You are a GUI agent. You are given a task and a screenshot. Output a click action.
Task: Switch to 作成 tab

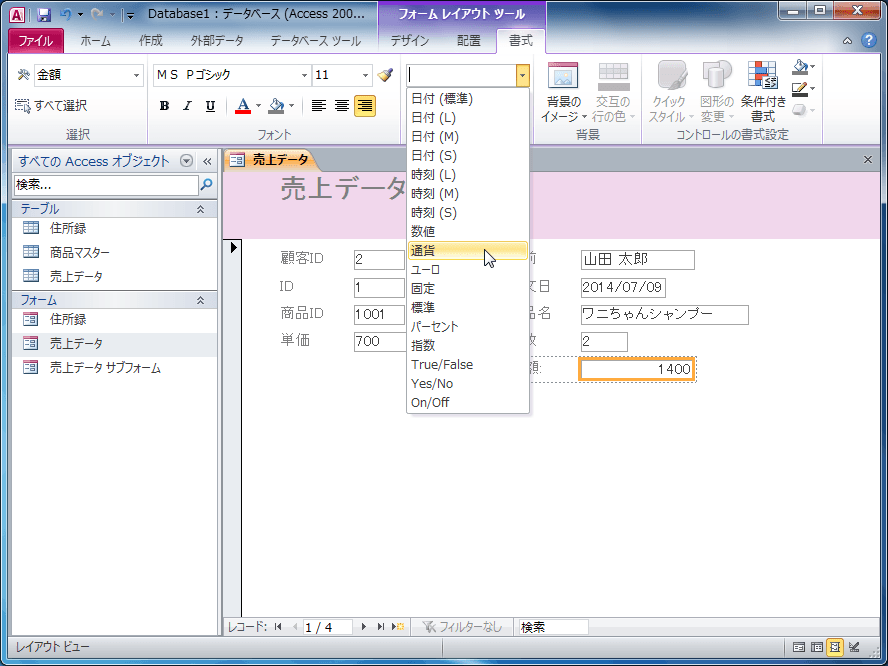pyautogui.click(x=151, y=41)
